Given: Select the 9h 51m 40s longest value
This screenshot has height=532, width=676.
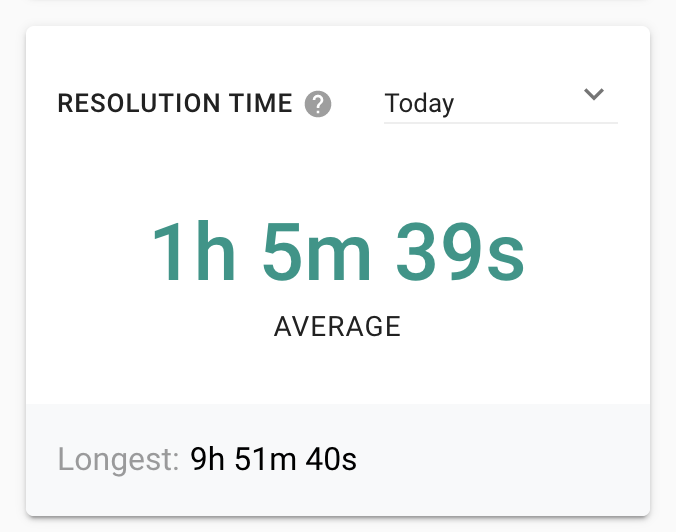Looking at the screenshot, I should pos(273,459).
